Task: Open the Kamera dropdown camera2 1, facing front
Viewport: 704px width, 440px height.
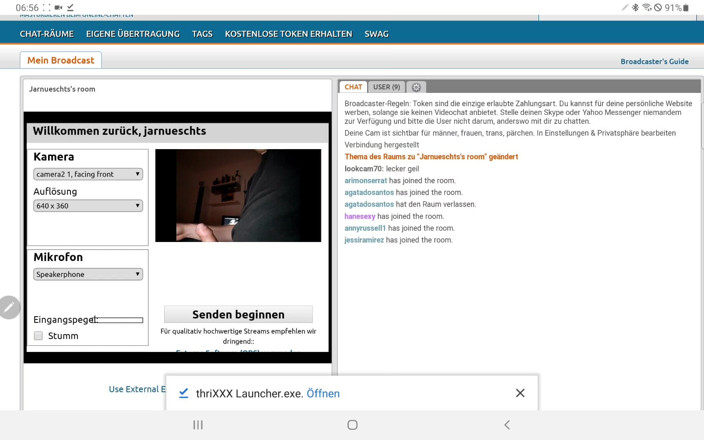Action: [x=88, y=174]
